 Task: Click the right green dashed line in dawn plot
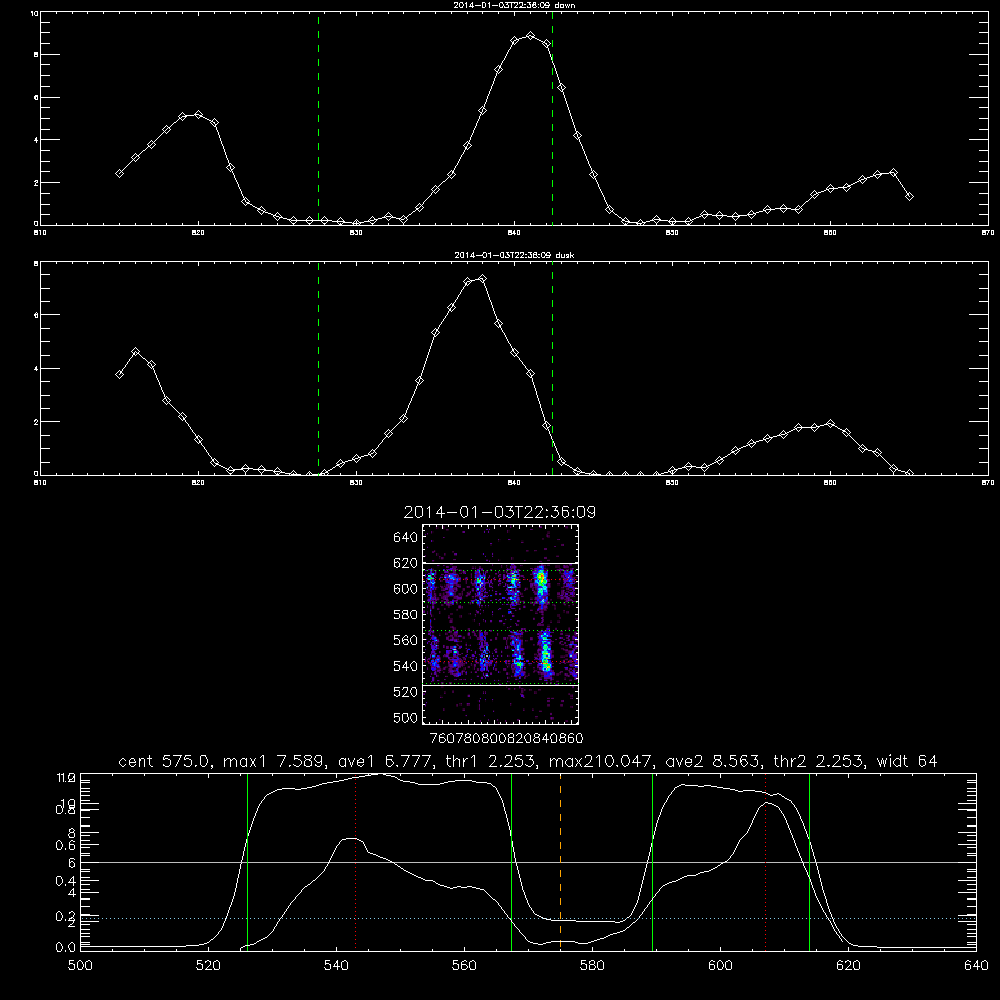pyautogui.click(x=552, y=119)
